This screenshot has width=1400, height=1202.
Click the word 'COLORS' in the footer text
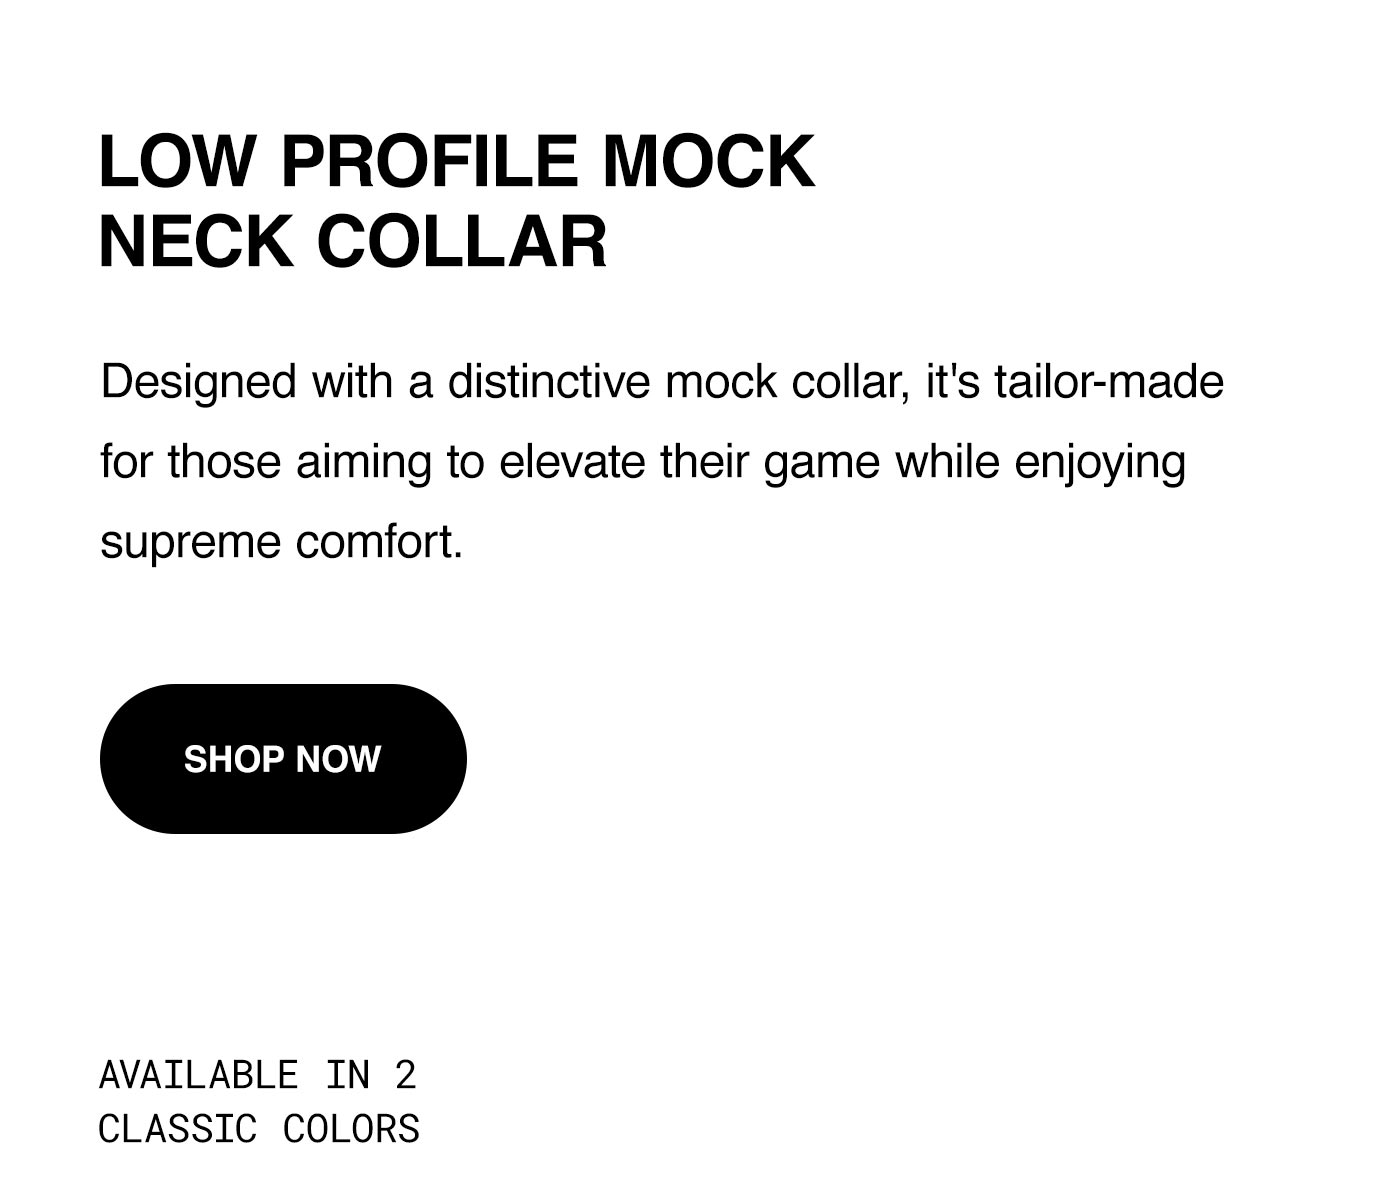tap(351, 1129)
